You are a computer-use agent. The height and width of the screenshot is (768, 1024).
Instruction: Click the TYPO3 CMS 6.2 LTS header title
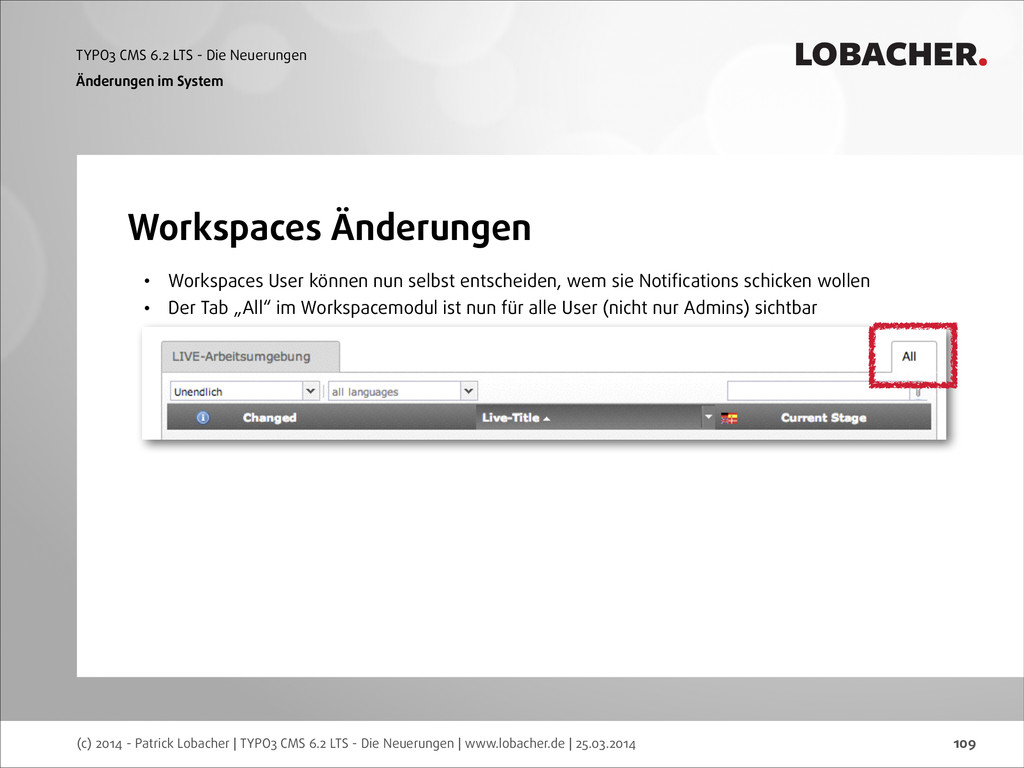(191, 55)
